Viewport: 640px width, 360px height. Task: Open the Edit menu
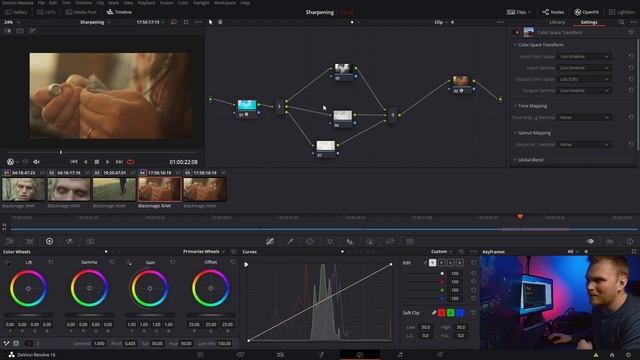coord(53,3)
